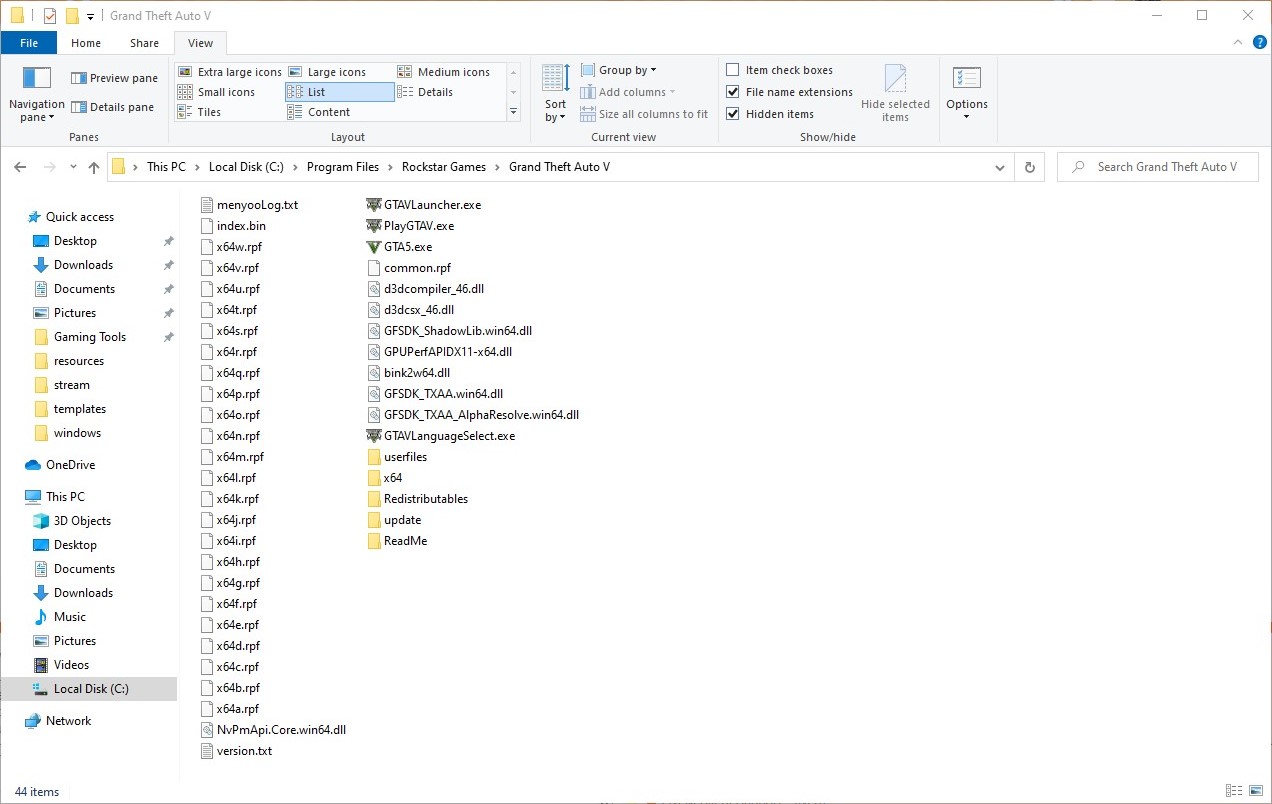Switch layout to Large icons
Viewport: 1272px width, 804px height.
pos(327,72)
